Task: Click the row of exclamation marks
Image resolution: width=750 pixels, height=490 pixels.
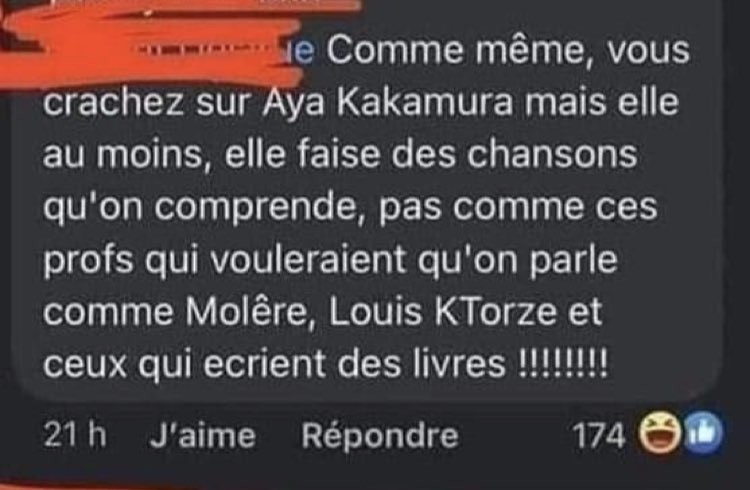Action: coord(563,364)
